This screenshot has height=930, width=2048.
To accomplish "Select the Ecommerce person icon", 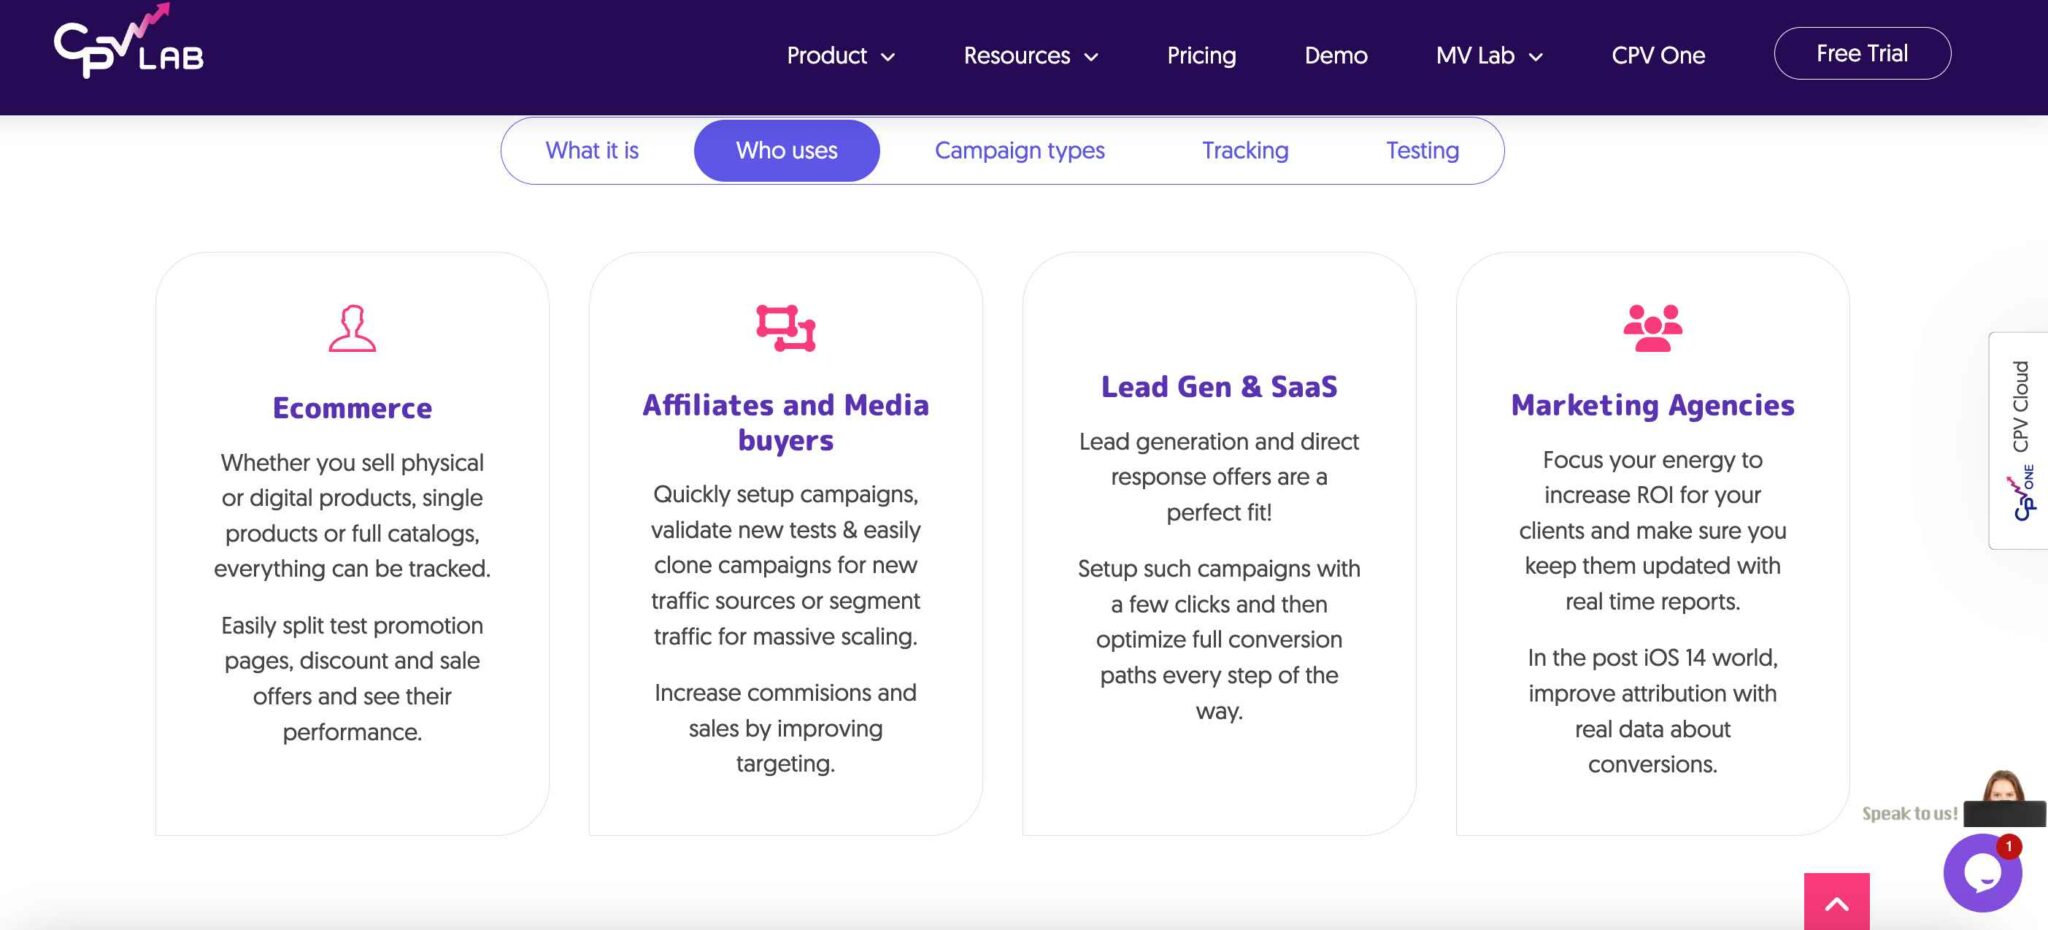I will (351, 327).
